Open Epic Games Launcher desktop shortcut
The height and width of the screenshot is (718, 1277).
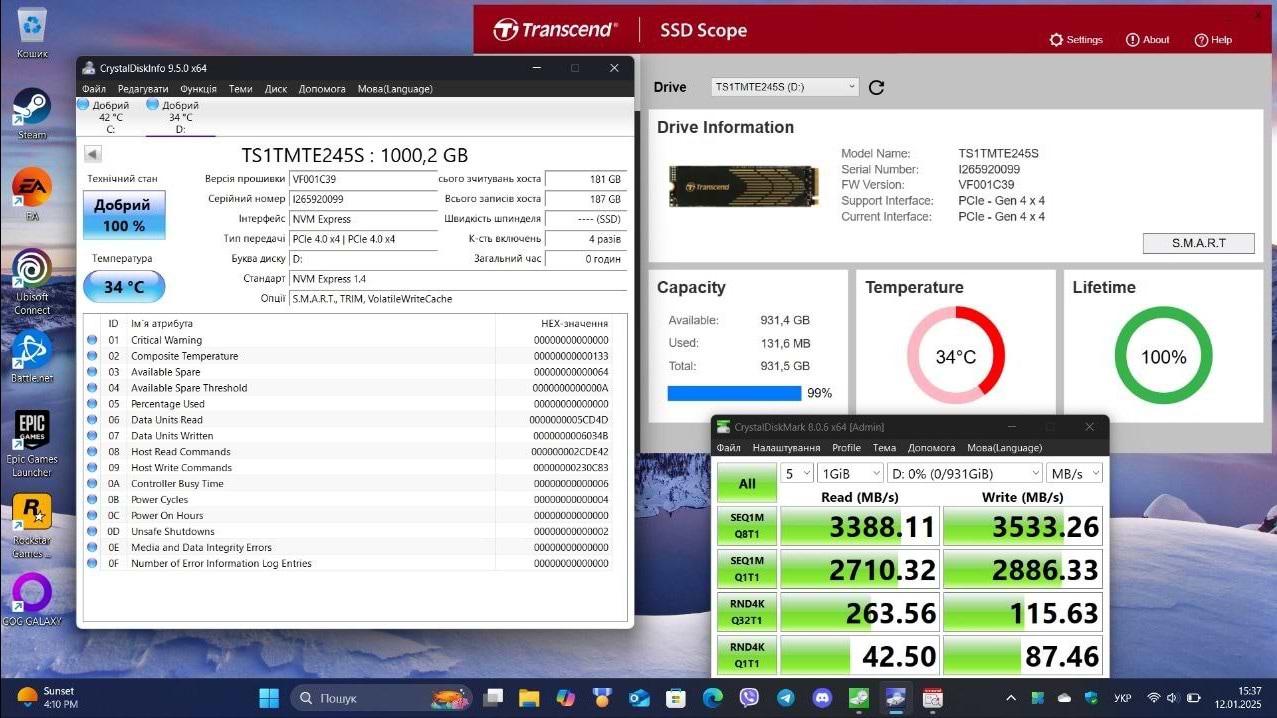[32, 445]
